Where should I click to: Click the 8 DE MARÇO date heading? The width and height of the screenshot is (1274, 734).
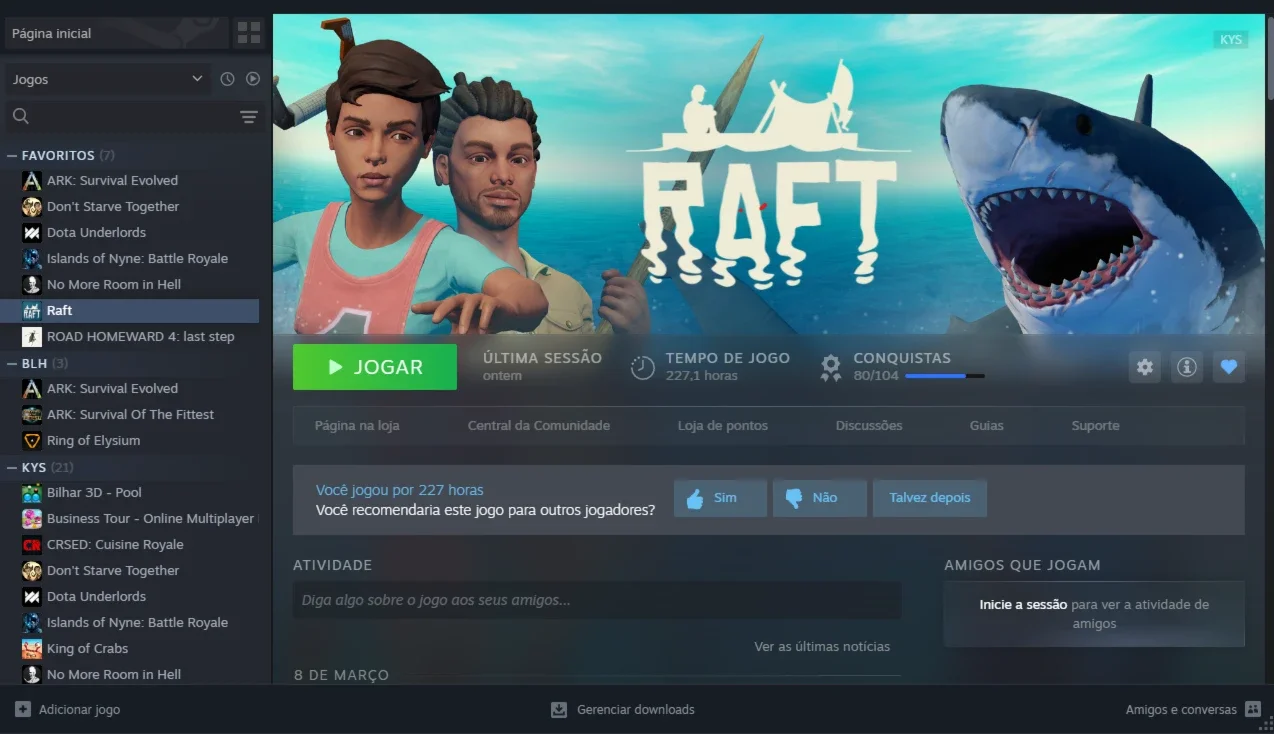click(x=341, y=676)
